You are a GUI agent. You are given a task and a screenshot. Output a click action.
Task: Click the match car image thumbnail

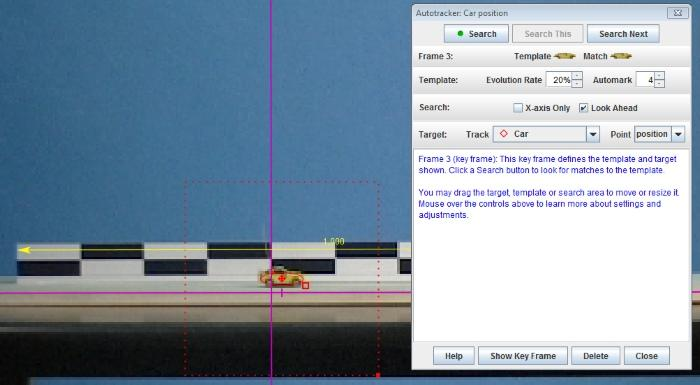click(x=621, y=56)
